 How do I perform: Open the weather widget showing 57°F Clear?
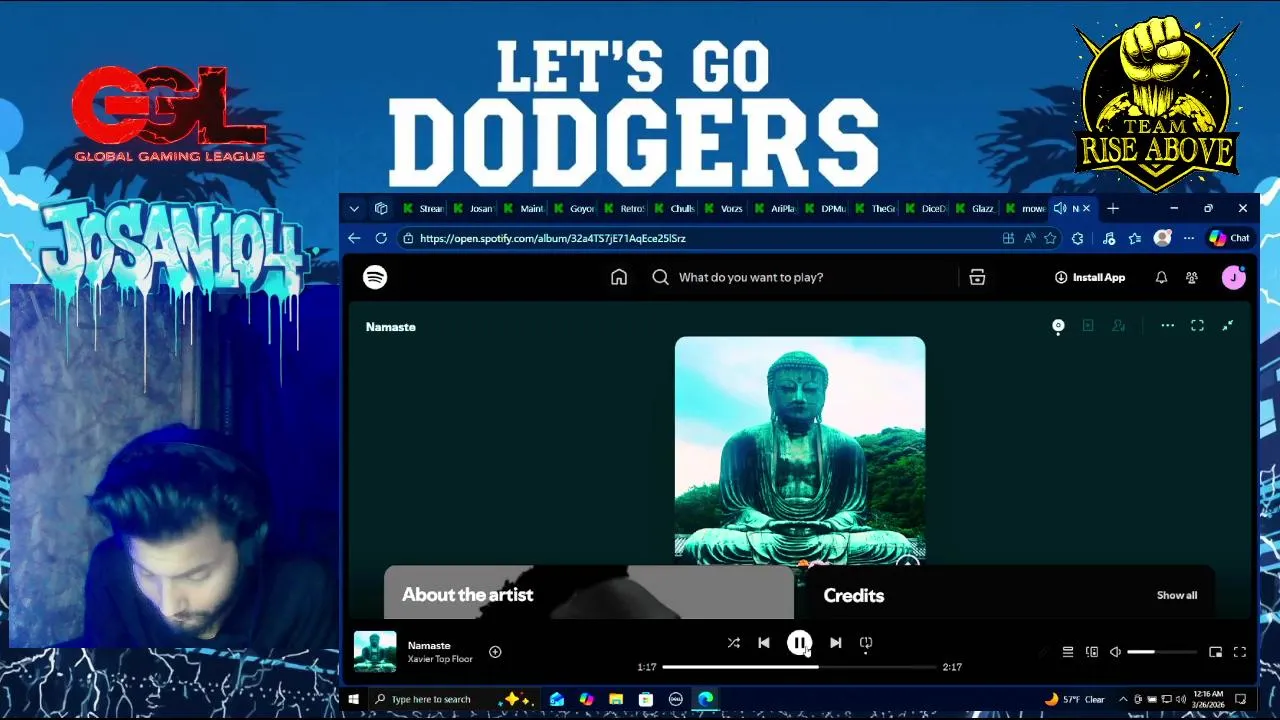coord(1075,699)
